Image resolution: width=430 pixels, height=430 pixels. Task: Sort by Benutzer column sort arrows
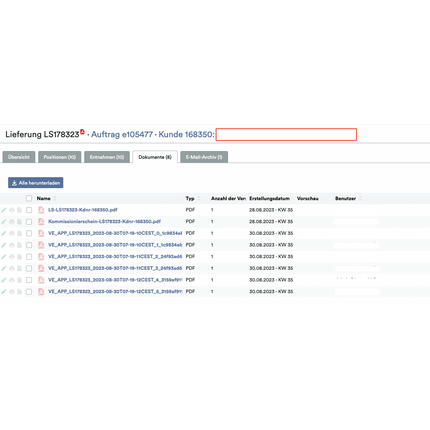[360, 198]
